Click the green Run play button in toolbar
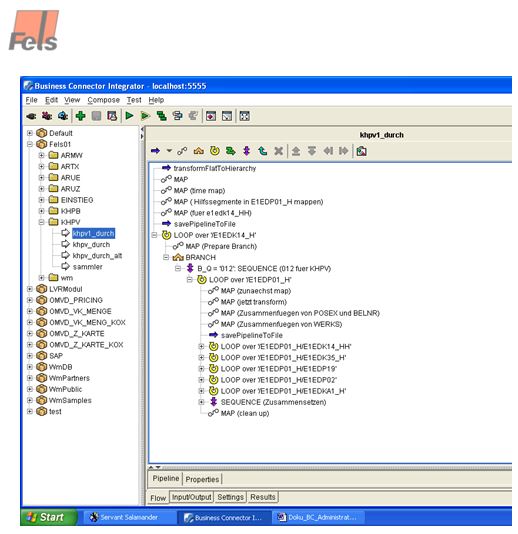Screen dimensions: 518x534 [129, 116]
